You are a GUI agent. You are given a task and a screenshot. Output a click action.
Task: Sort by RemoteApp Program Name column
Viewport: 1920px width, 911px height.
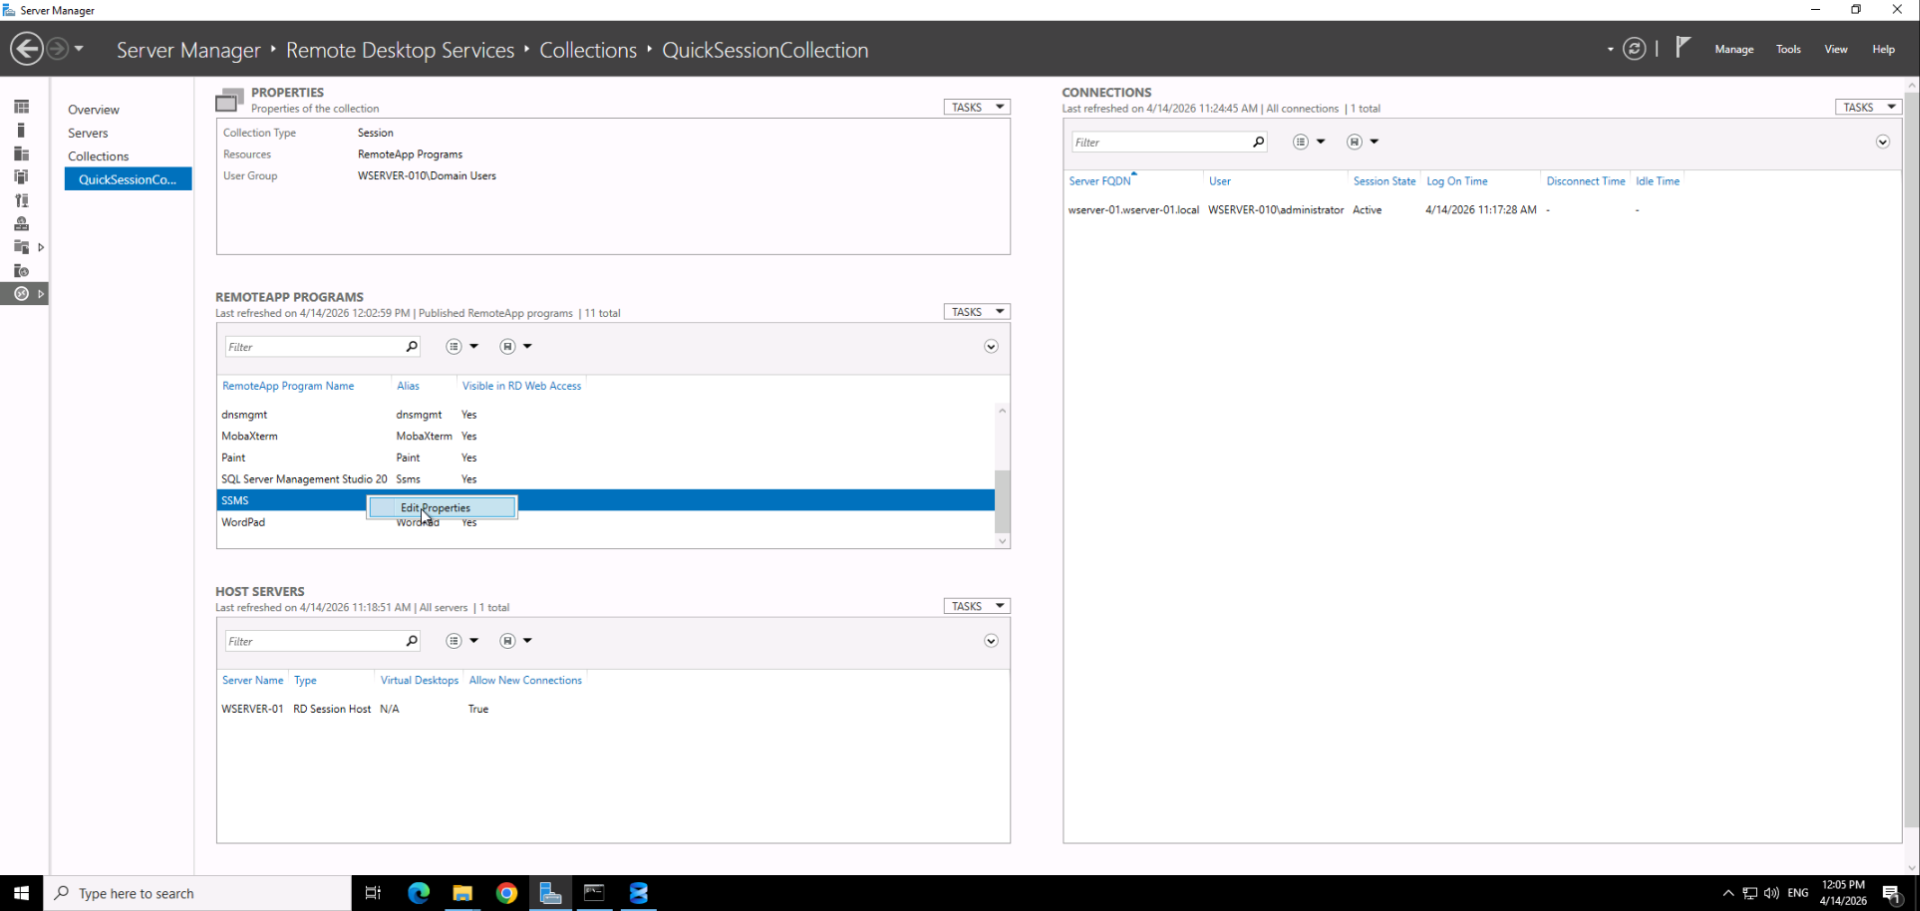[x=288, y=386]
